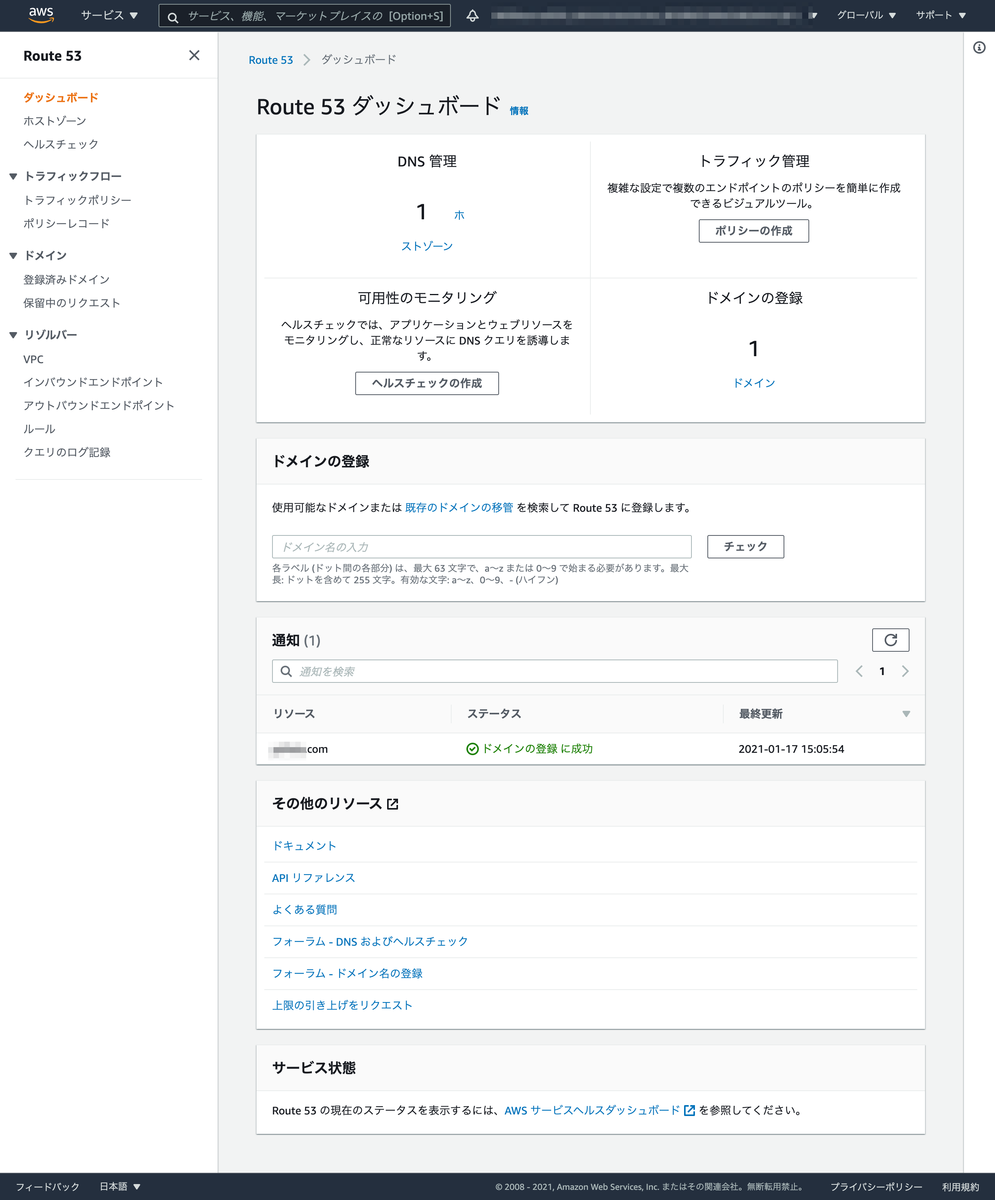The width and height of the screenshot is (995, 1200).
Task: Select the ドメインの登録 に成功 status
Action: tap(530, 749)
